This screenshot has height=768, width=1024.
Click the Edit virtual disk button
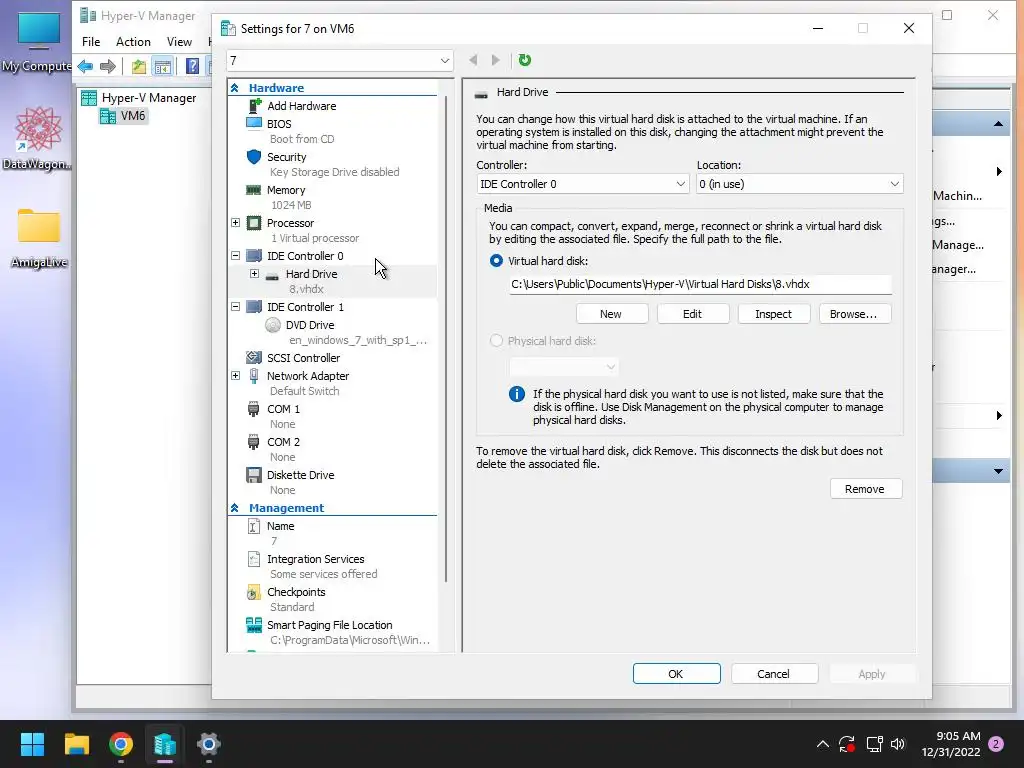tap(693, 314)
